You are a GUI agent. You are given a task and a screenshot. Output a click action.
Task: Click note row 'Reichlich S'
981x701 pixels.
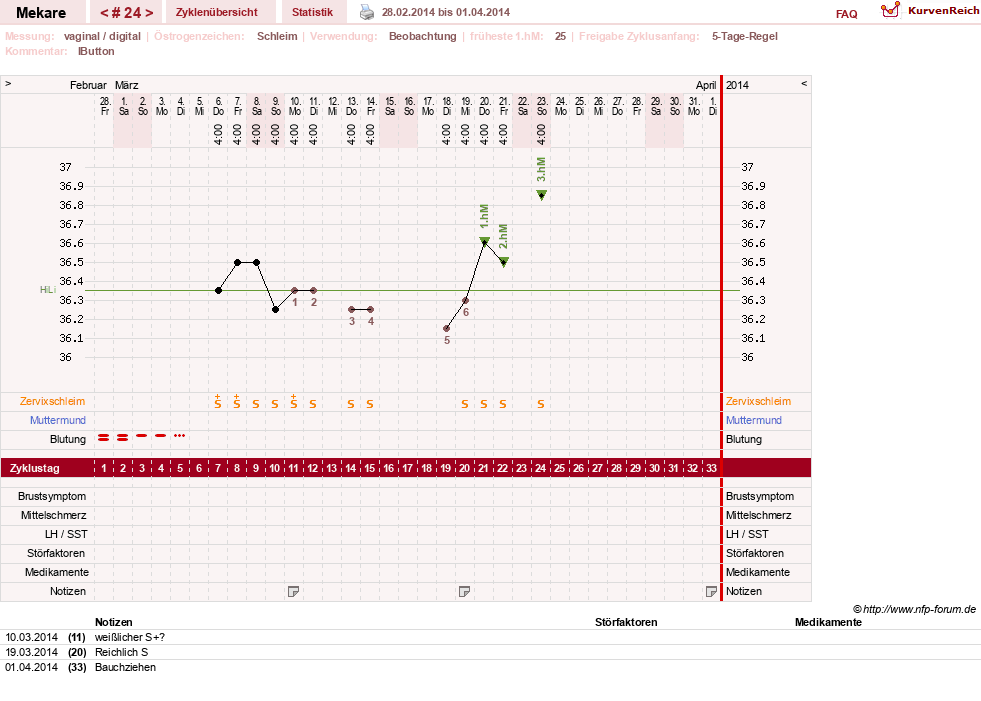(x=121, y=652)
